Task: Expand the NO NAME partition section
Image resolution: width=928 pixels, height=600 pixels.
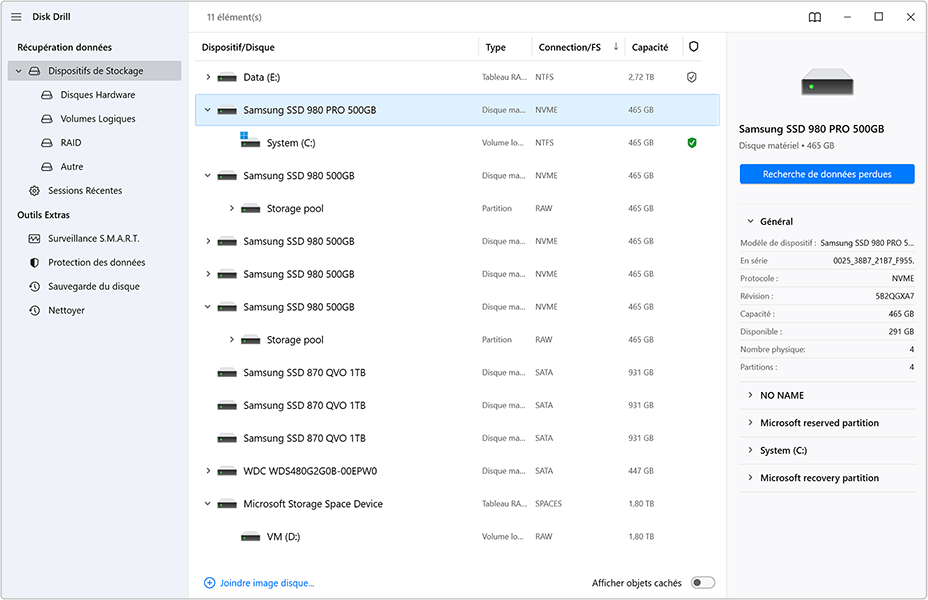Action: point(750,395)
